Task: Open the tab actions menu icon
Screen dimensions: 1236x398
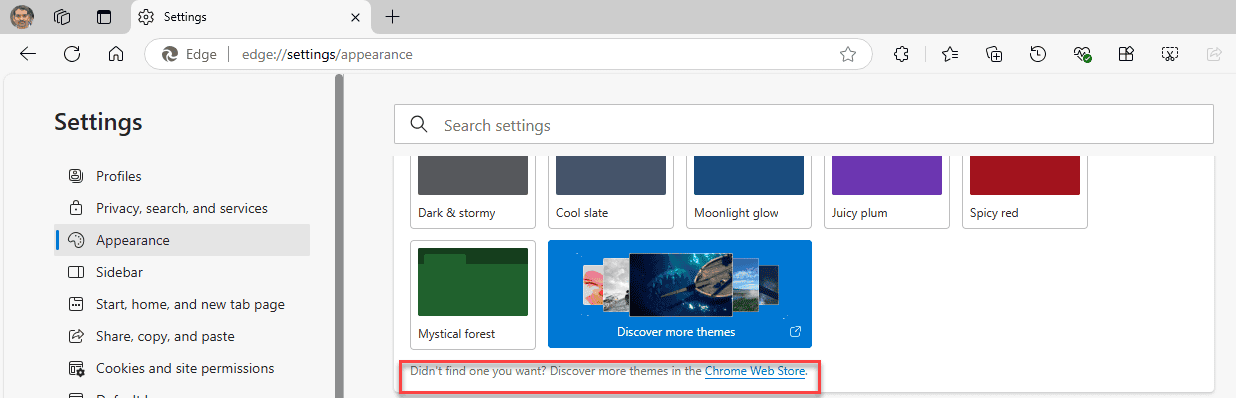Action: click(x=104, y=17)
